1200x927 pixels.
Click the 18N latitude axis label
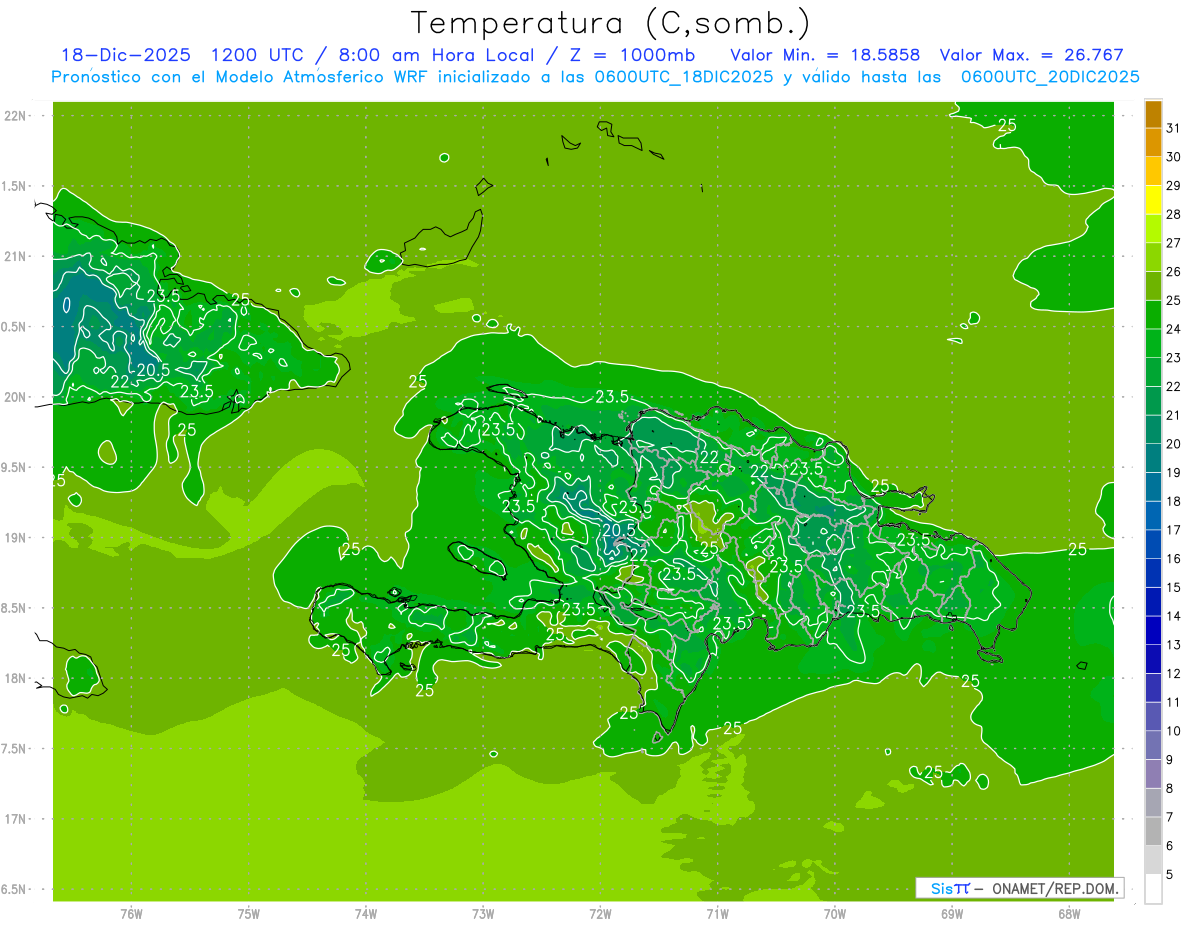coord(17,678)
